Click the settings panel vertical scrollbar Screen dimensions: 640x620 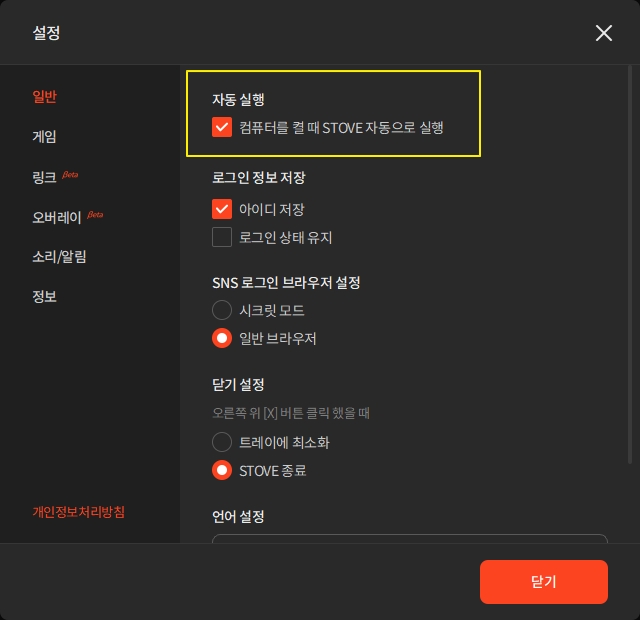pos(630,264)
